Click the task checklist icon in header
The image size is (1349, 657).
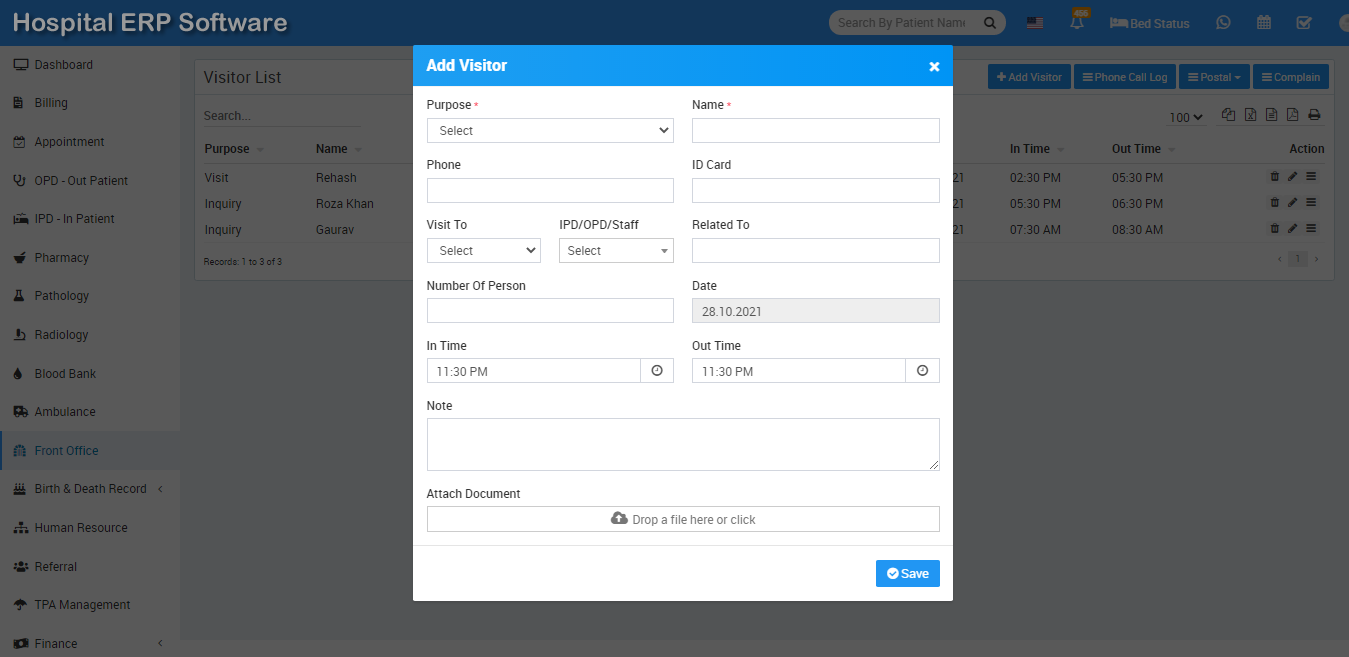(x=1304, y=23)
